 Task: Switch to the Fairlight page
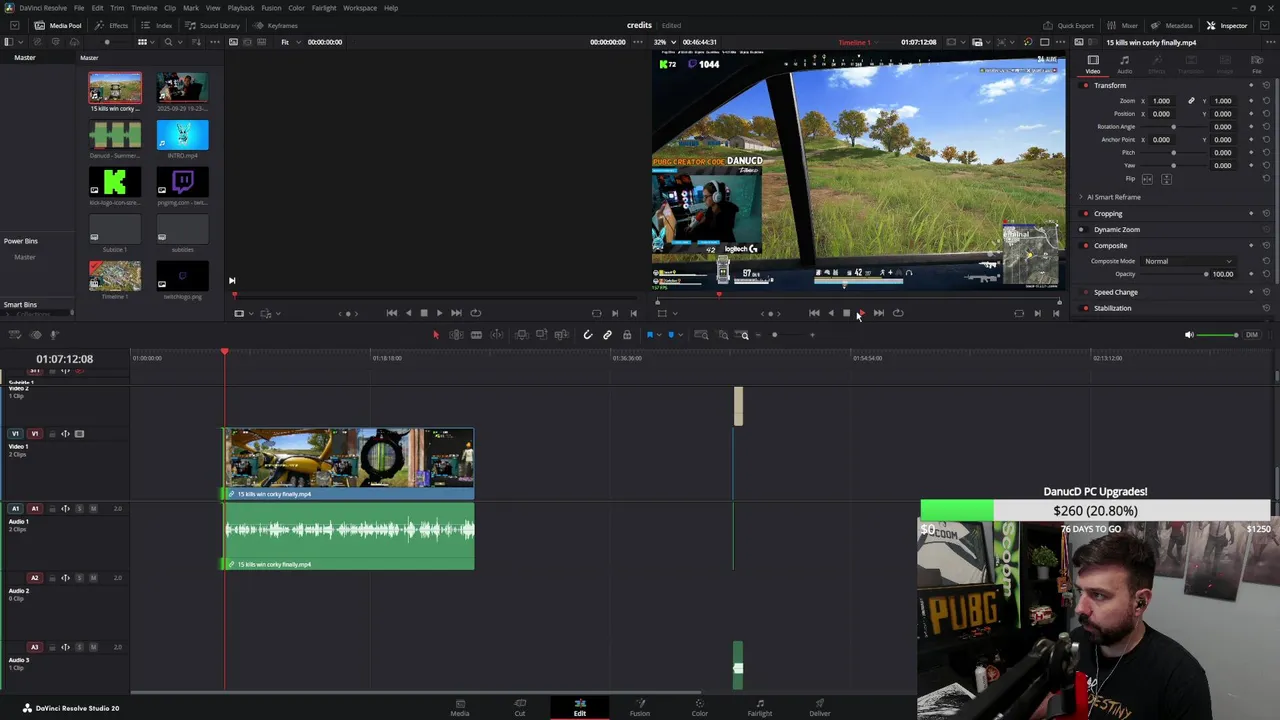pyautogui.click(x=760, y=707)
